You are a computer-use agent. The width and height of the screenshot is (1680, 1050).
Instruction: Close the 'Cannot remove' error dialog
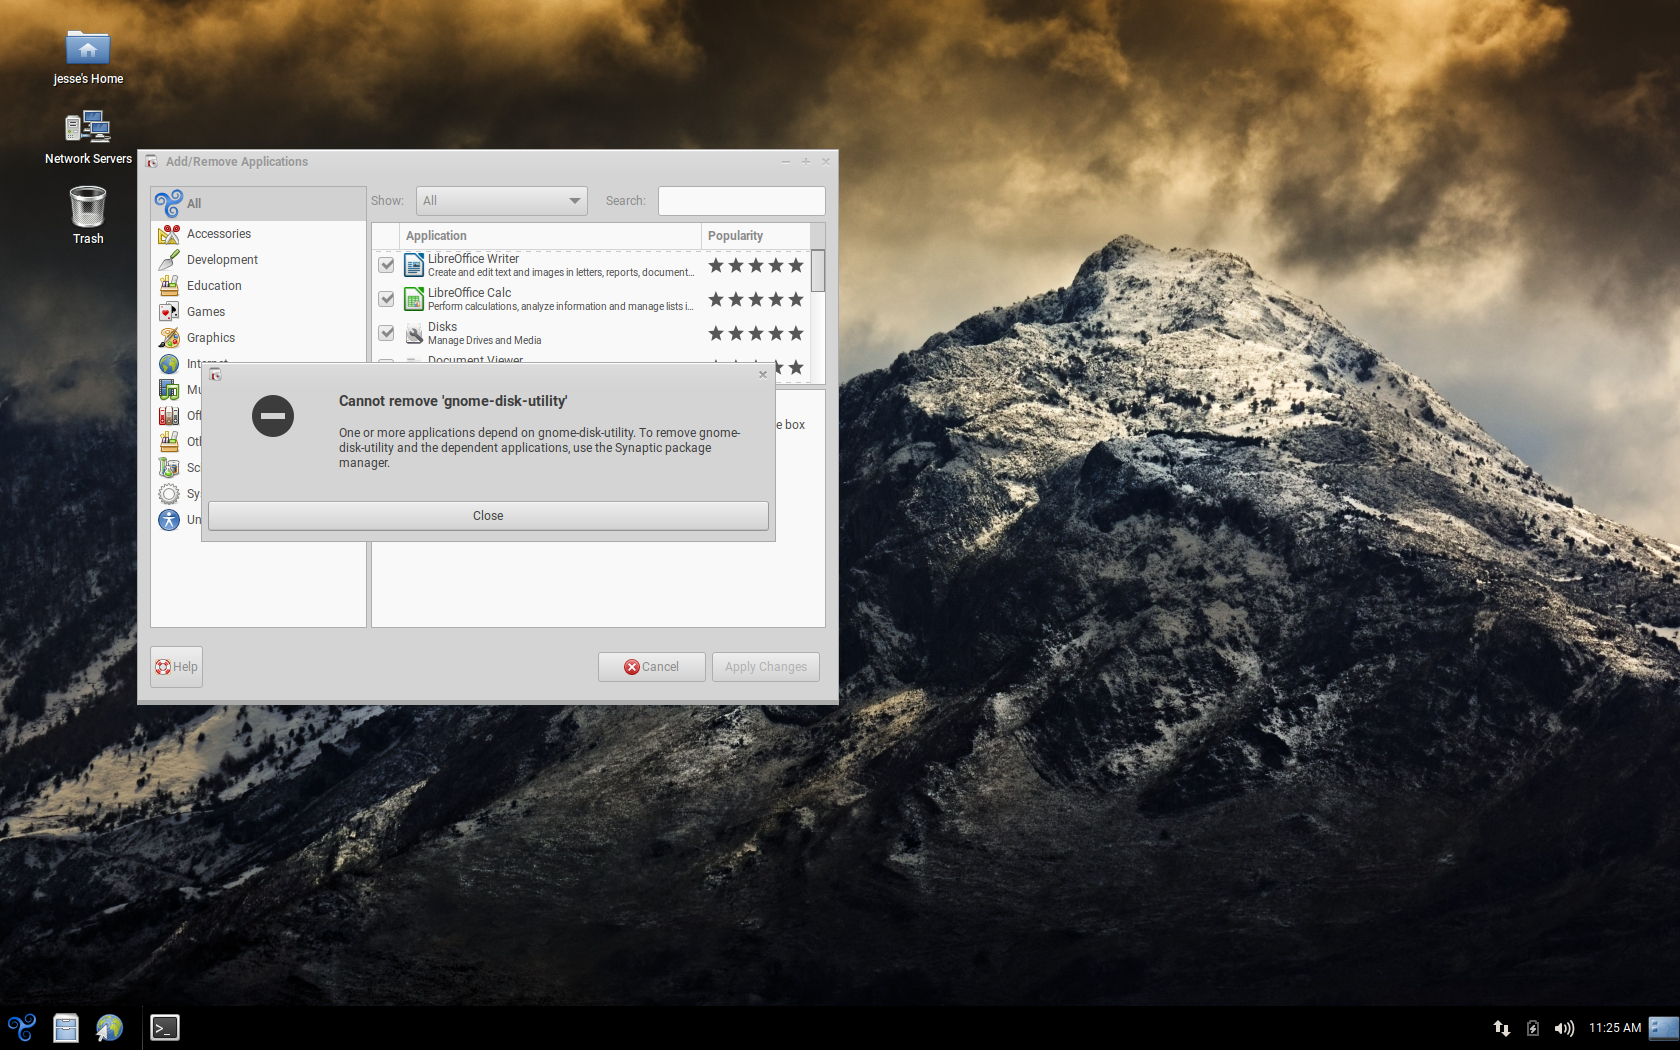click(x=488, y=516)
